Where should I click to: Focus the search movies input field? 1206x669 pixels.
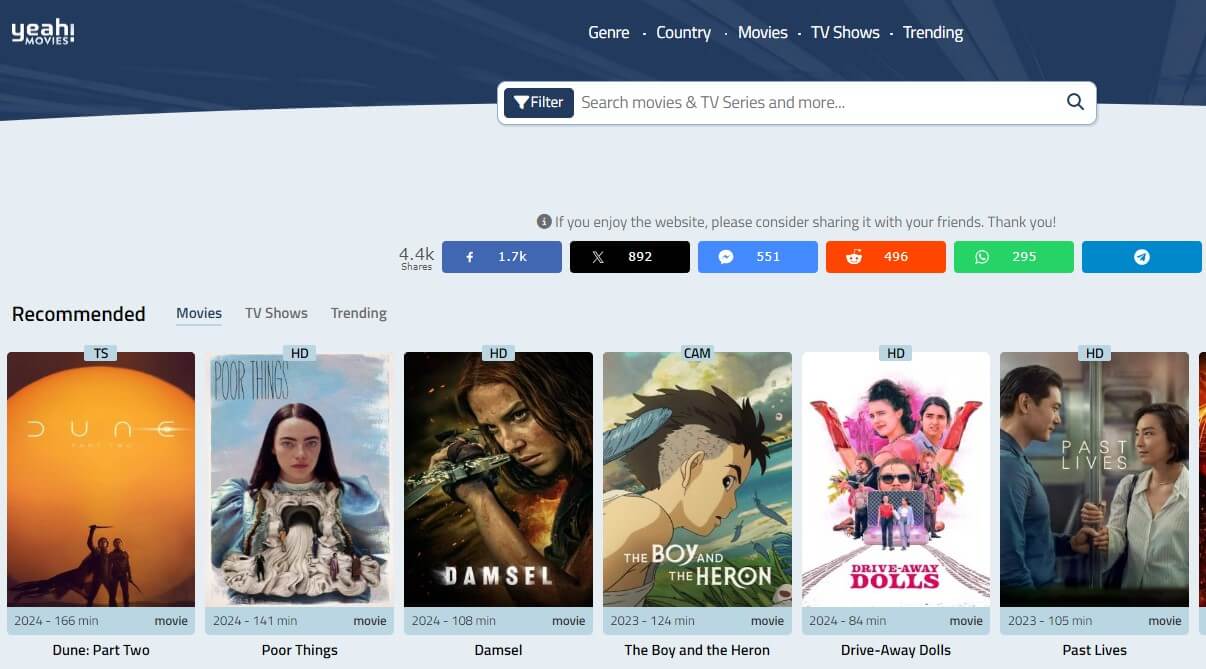(x=815, y=102)
